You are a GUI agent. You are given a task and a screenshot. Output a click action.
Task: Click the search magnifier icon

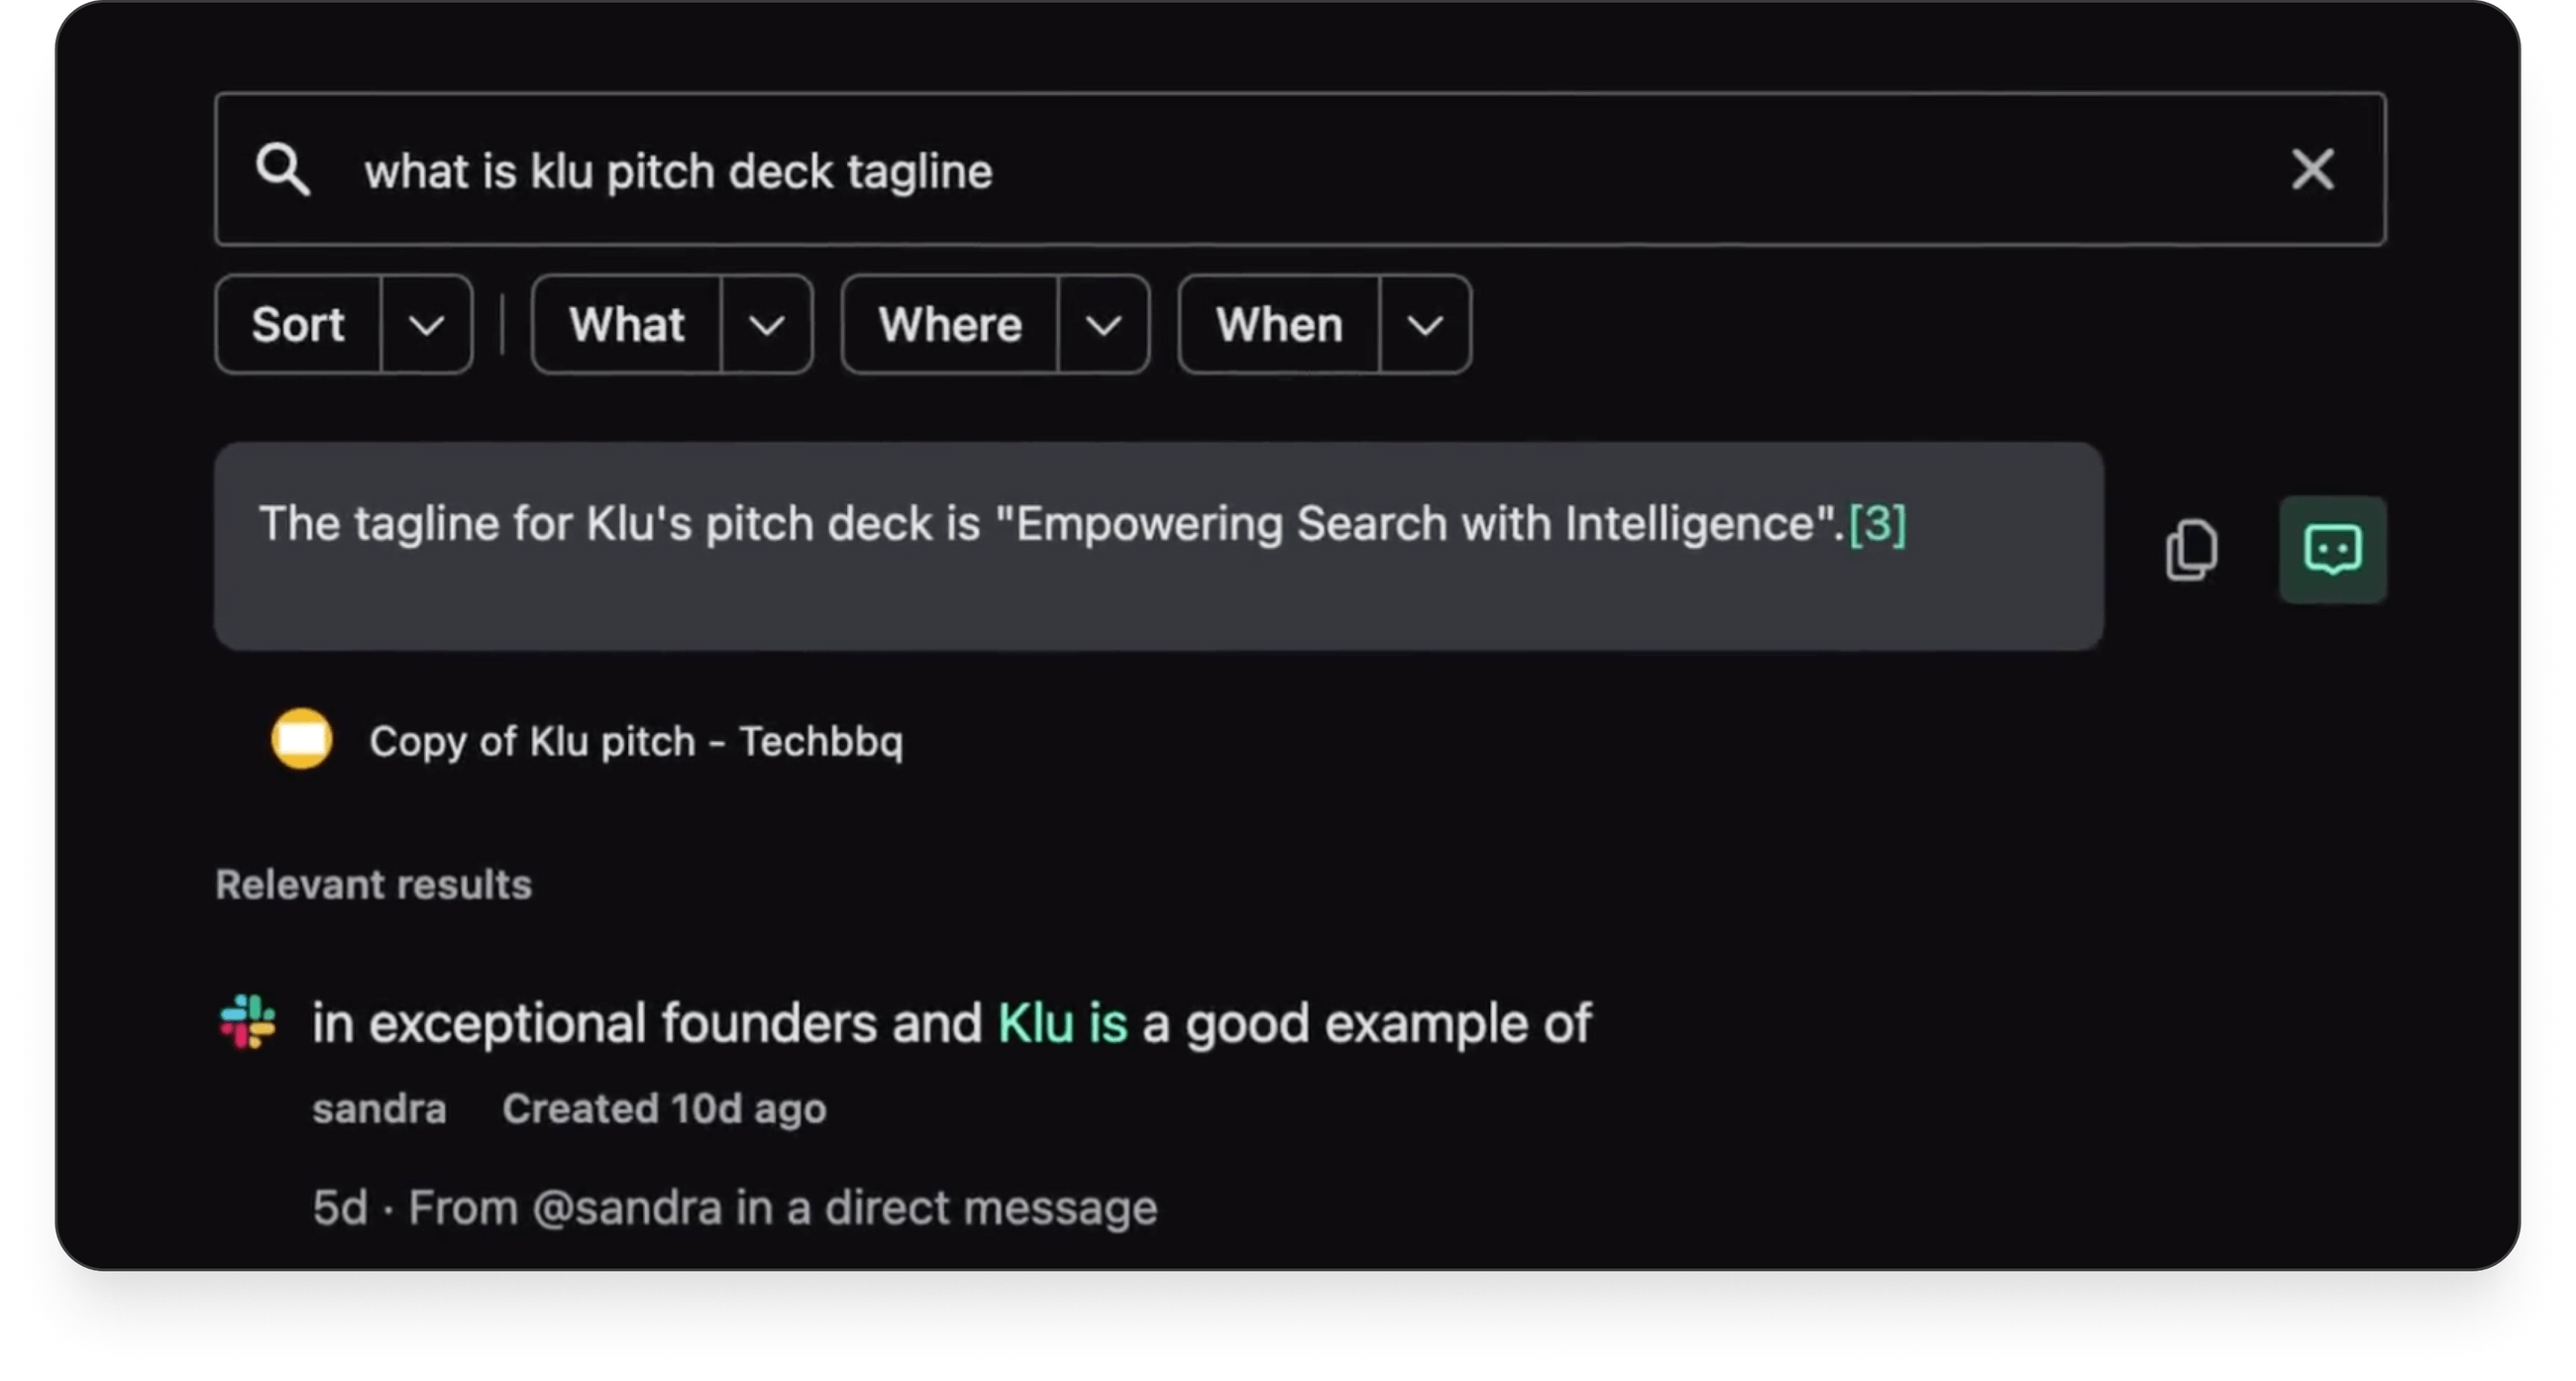[285, 170]
